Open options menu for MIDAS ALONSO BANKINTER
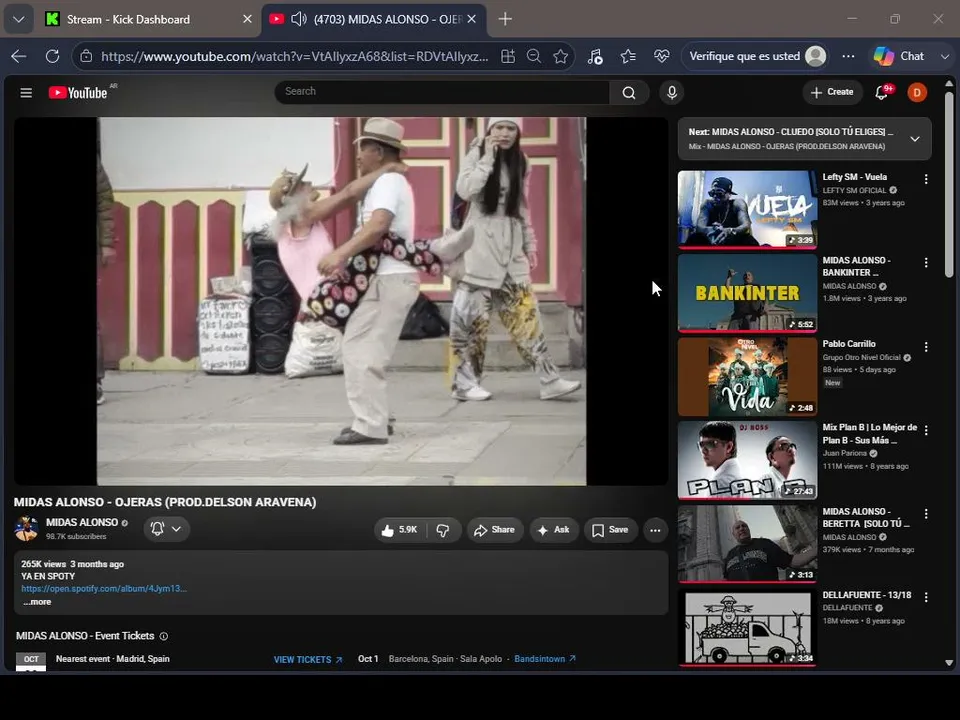The width and height of the screenshot is (960, 720). pyautogui.click(x=926, y=263)
